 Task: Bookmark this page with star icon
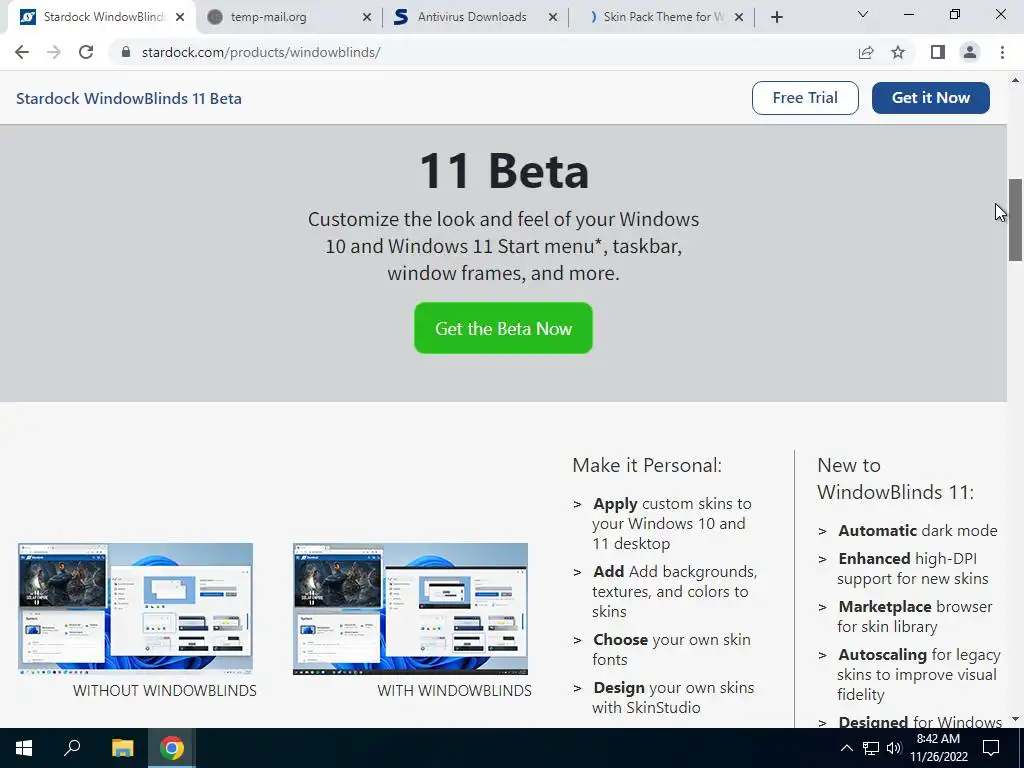[898, 52]
